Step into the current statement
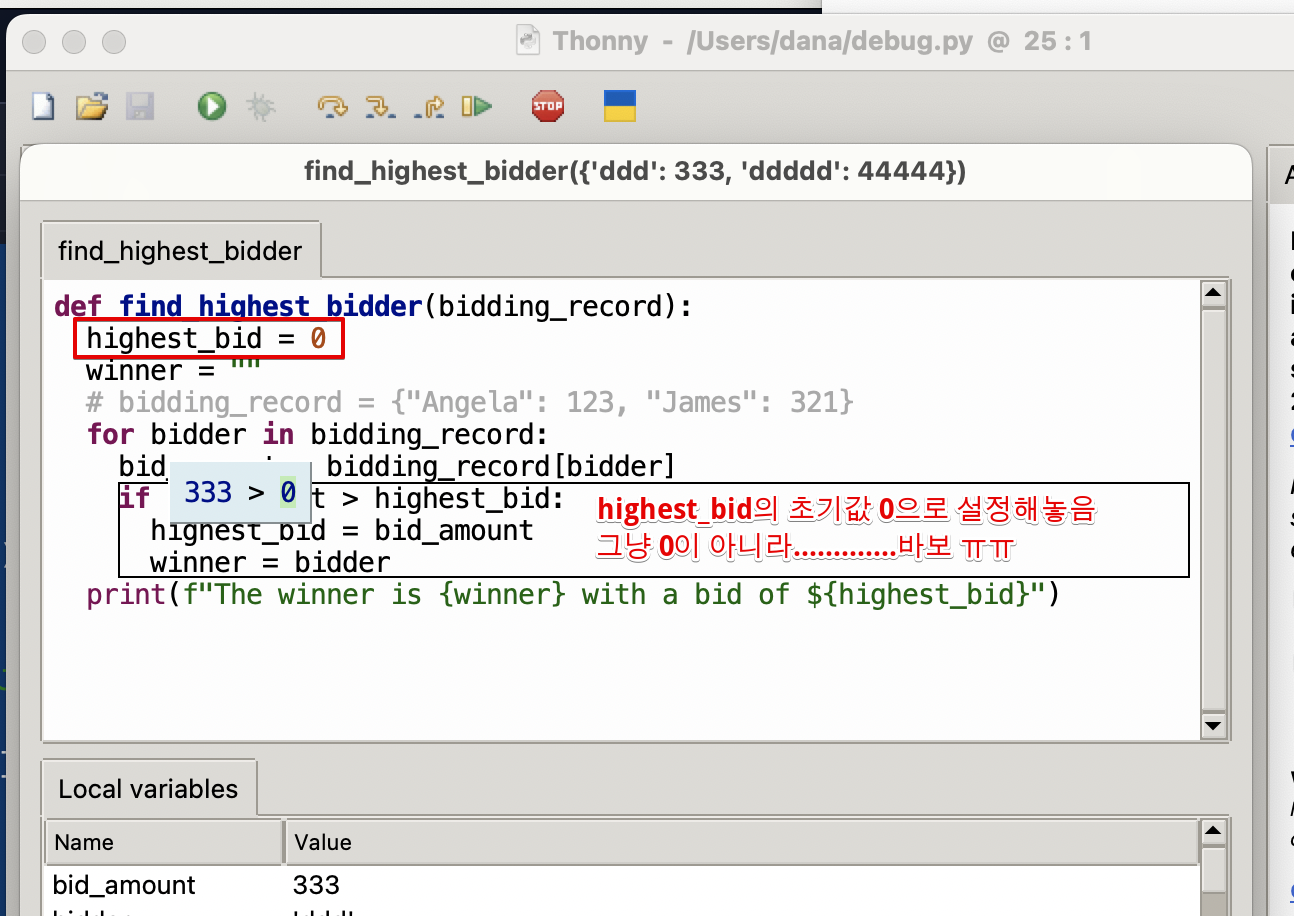 (x=380, y=106)
